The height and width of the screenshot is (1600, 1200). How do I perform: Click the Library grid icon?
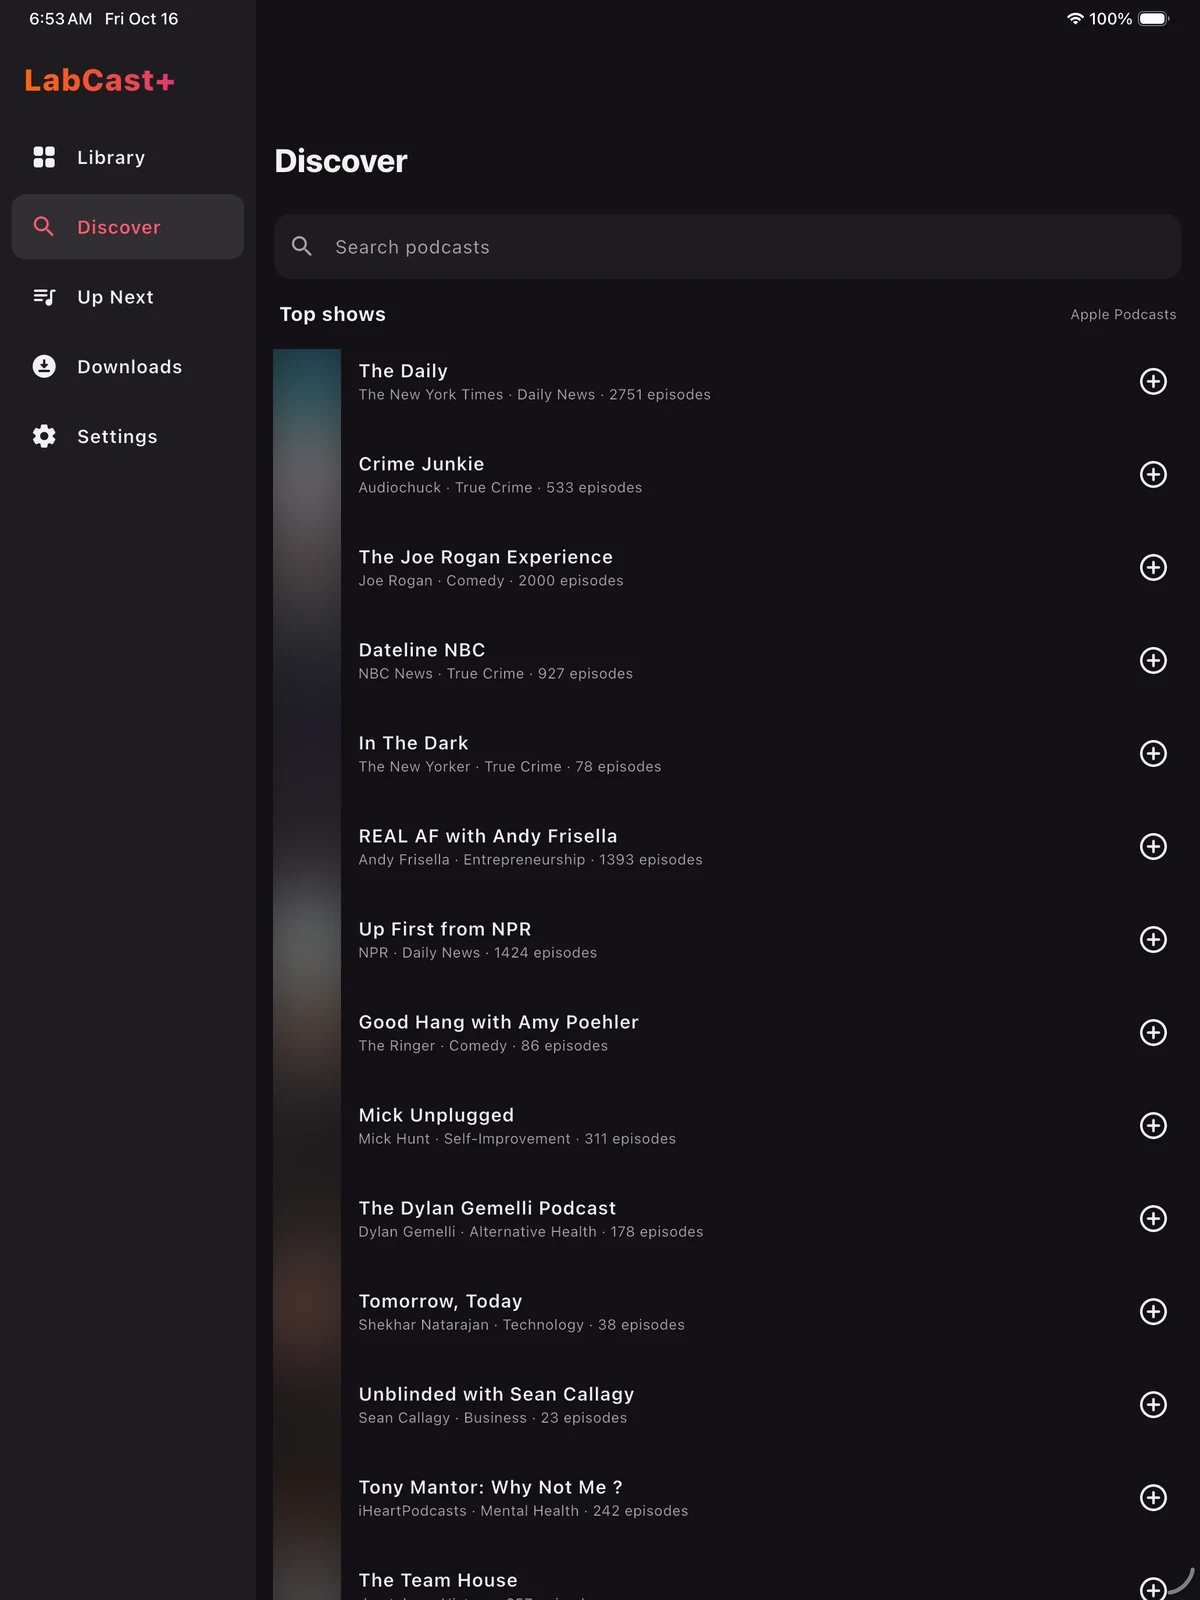[x=44, y=157]
